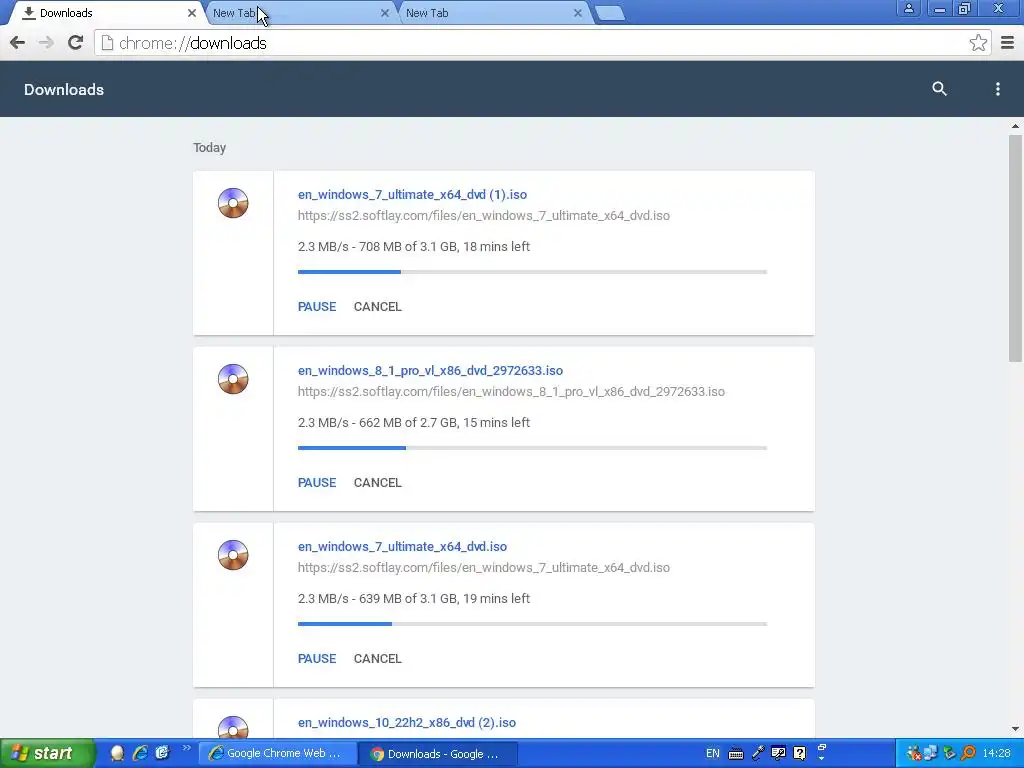Open the Windows Start menu
Viewport: 1024px width, 768px height.
pos(47,754)
